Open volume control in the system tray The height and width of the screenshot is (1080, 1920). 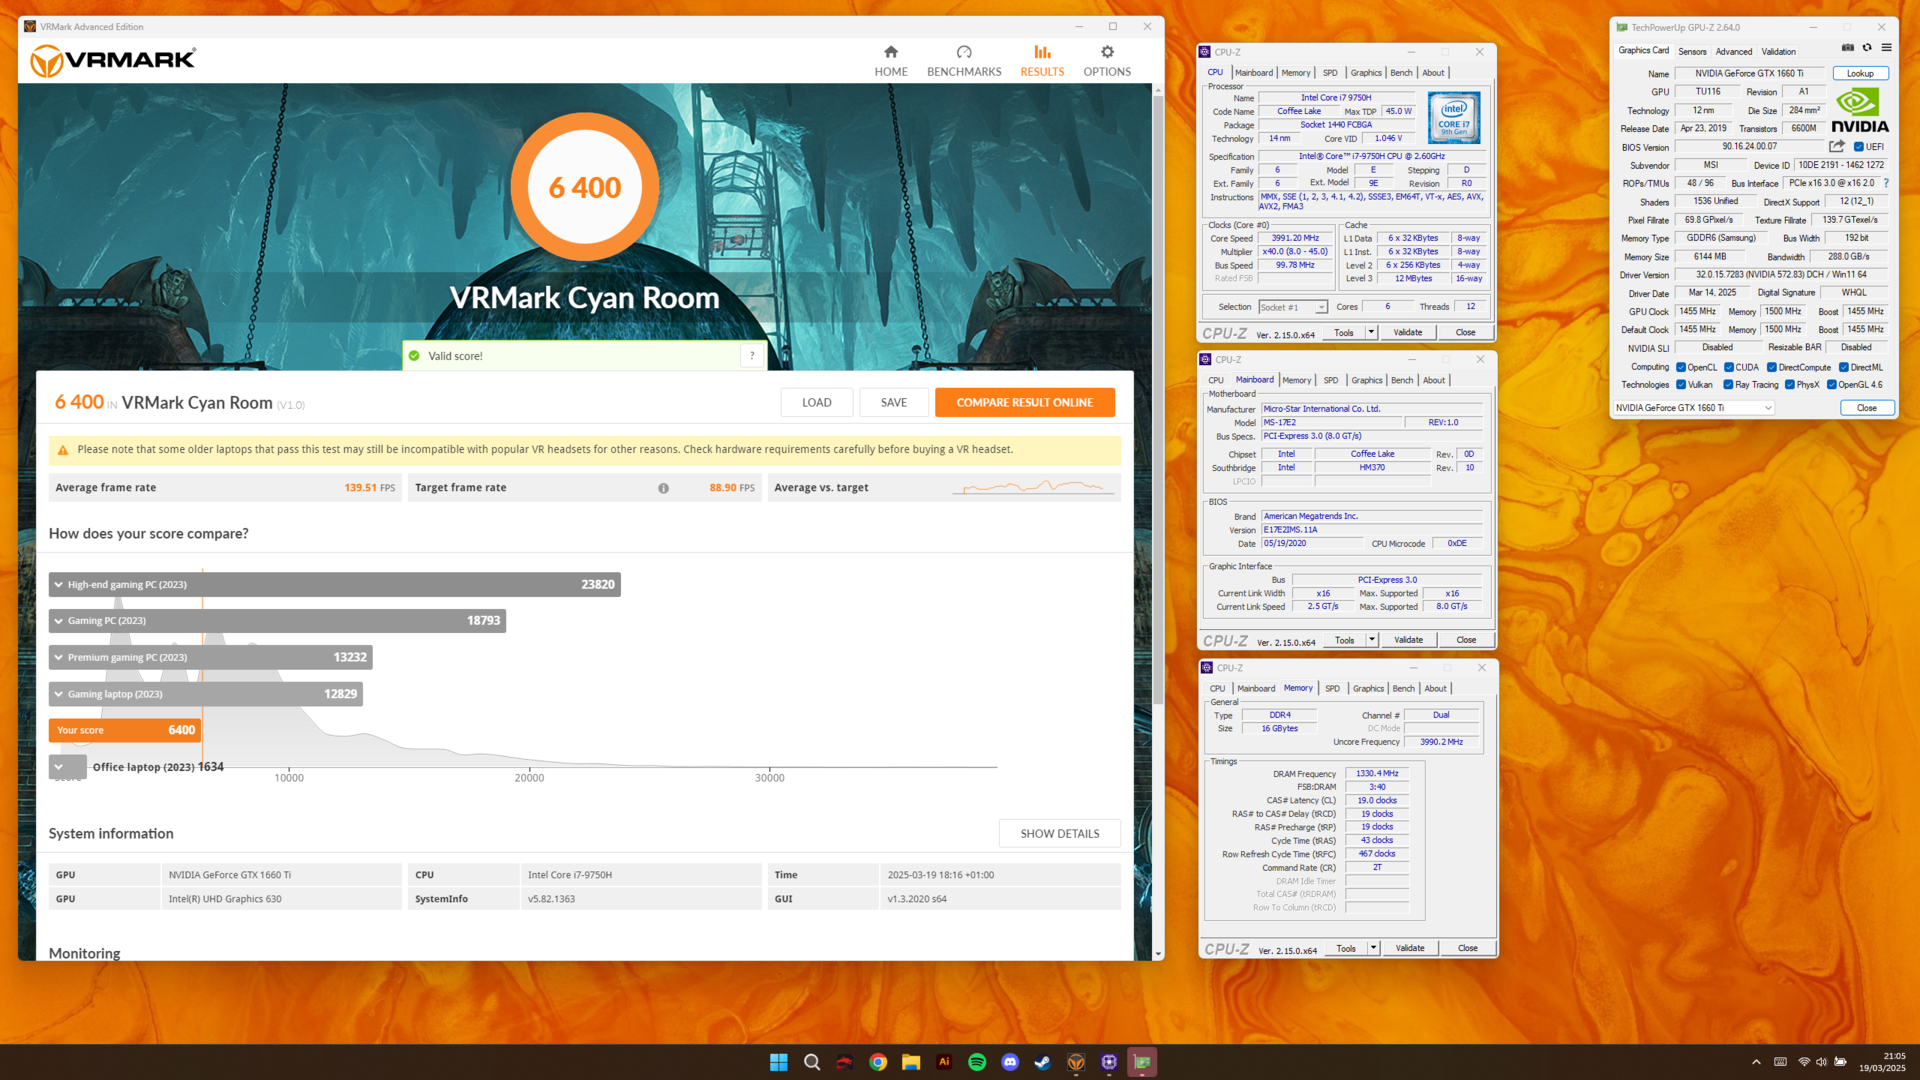tap(1821, 1062)
